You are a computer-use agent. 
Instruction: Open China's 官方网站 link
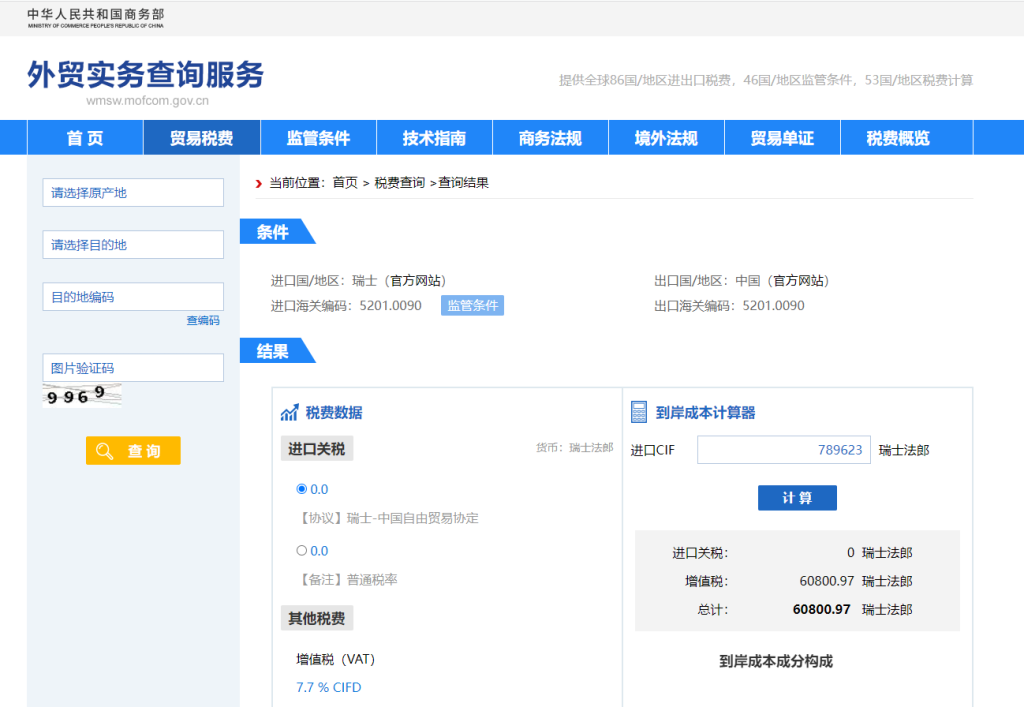click(798, 281)
